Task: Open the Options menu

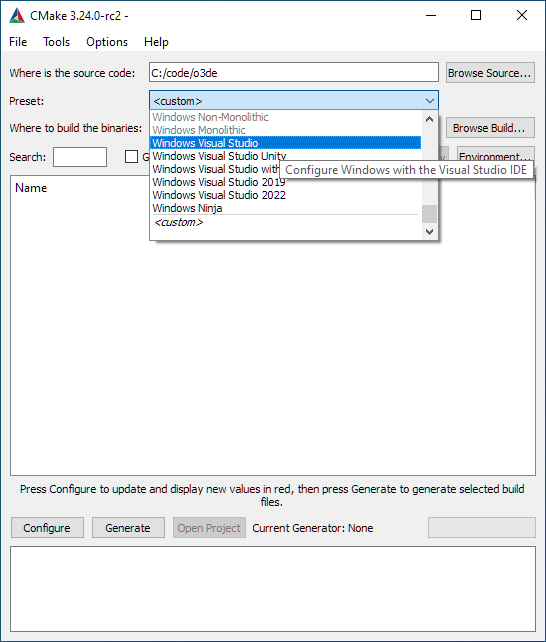Action: click(x=107, y=42)
